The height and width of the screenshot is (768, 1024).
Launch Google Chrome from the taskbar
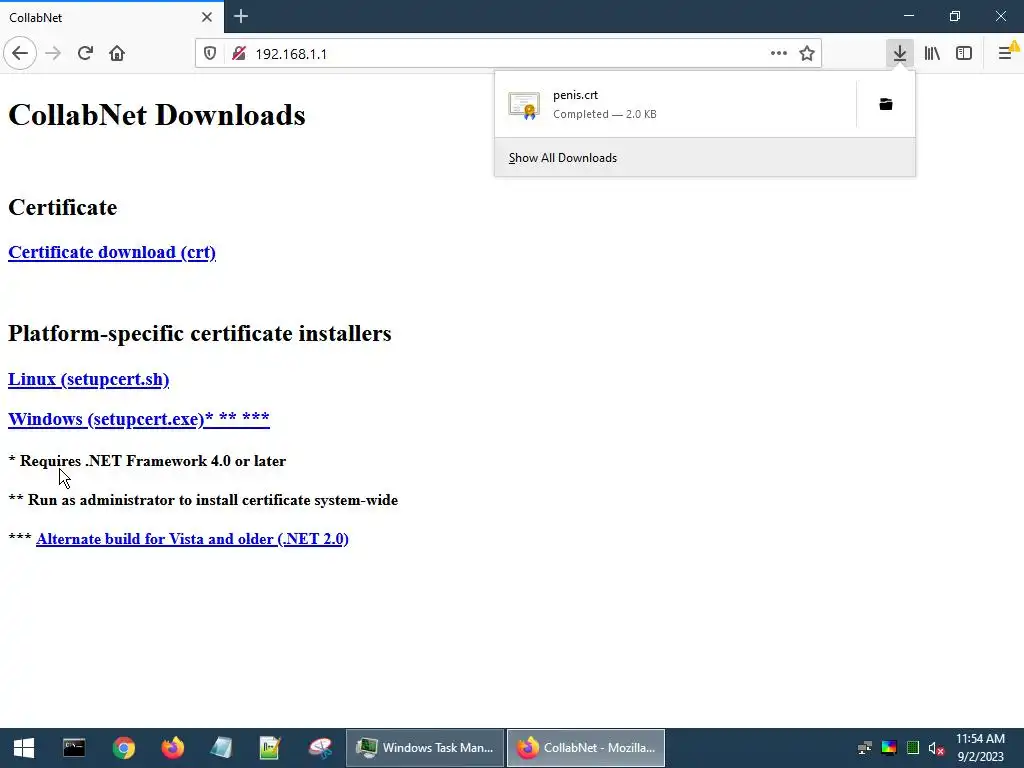coord(123,748)
